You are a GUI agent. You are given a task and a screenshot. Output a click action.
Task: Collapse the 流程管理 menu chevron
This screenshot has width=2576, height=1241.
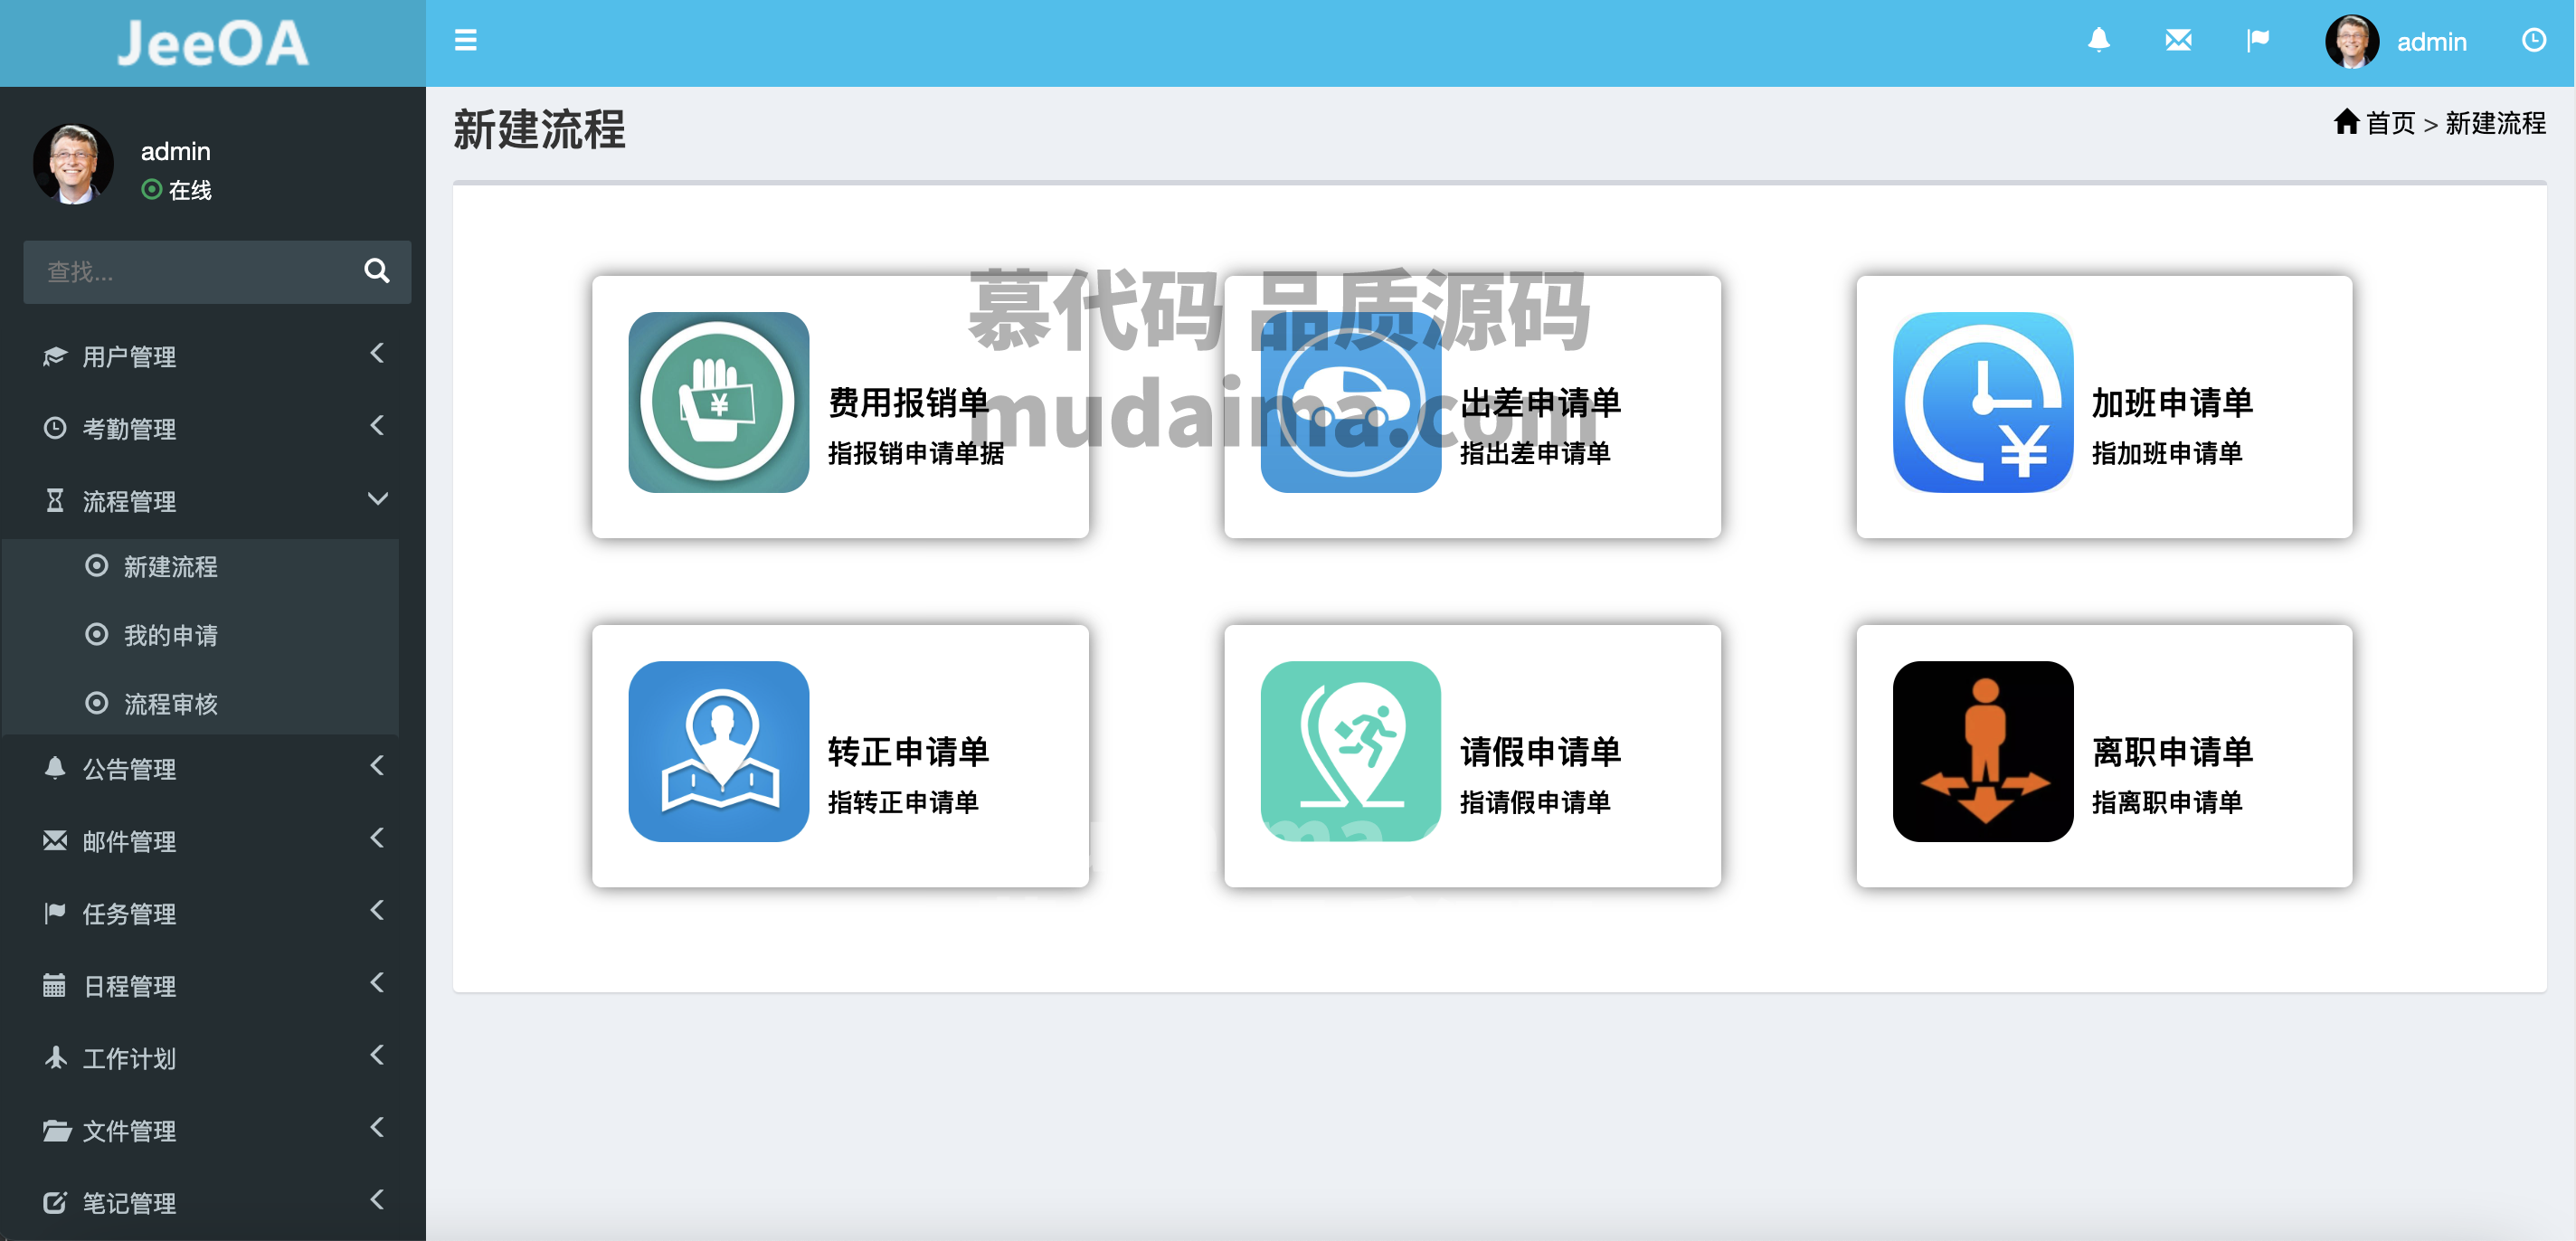pyautogui.click(x=377, y=498)
